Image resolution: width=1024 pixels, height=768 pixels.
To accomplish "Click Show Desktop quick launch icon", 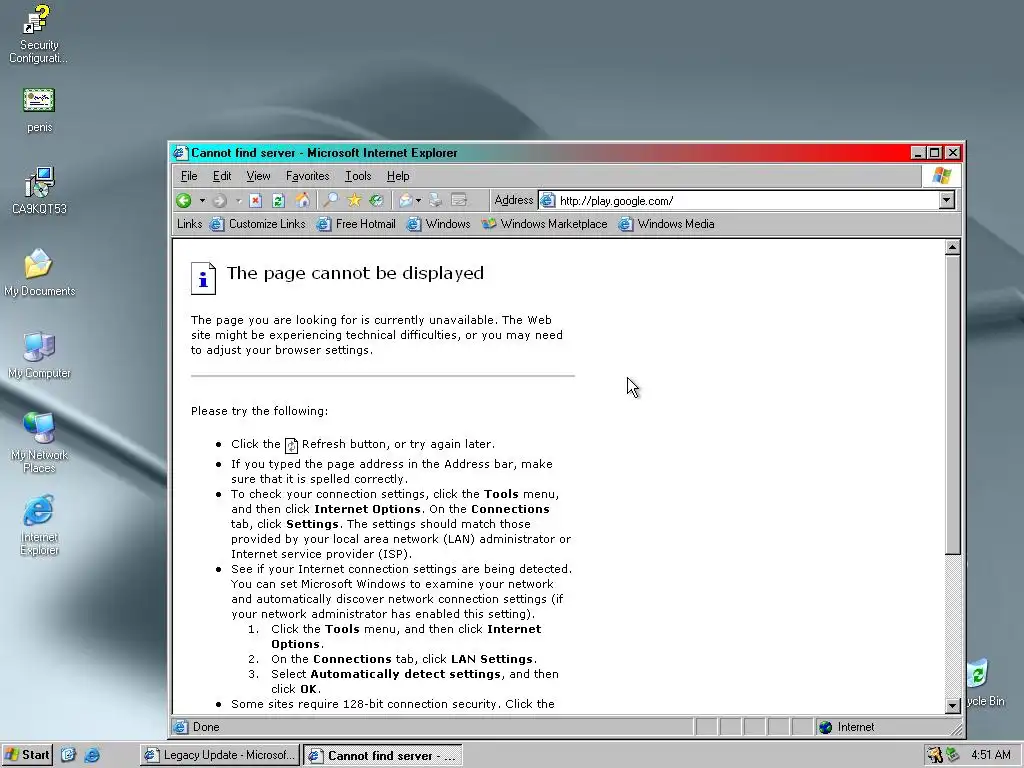I will (x=69, y=755).
